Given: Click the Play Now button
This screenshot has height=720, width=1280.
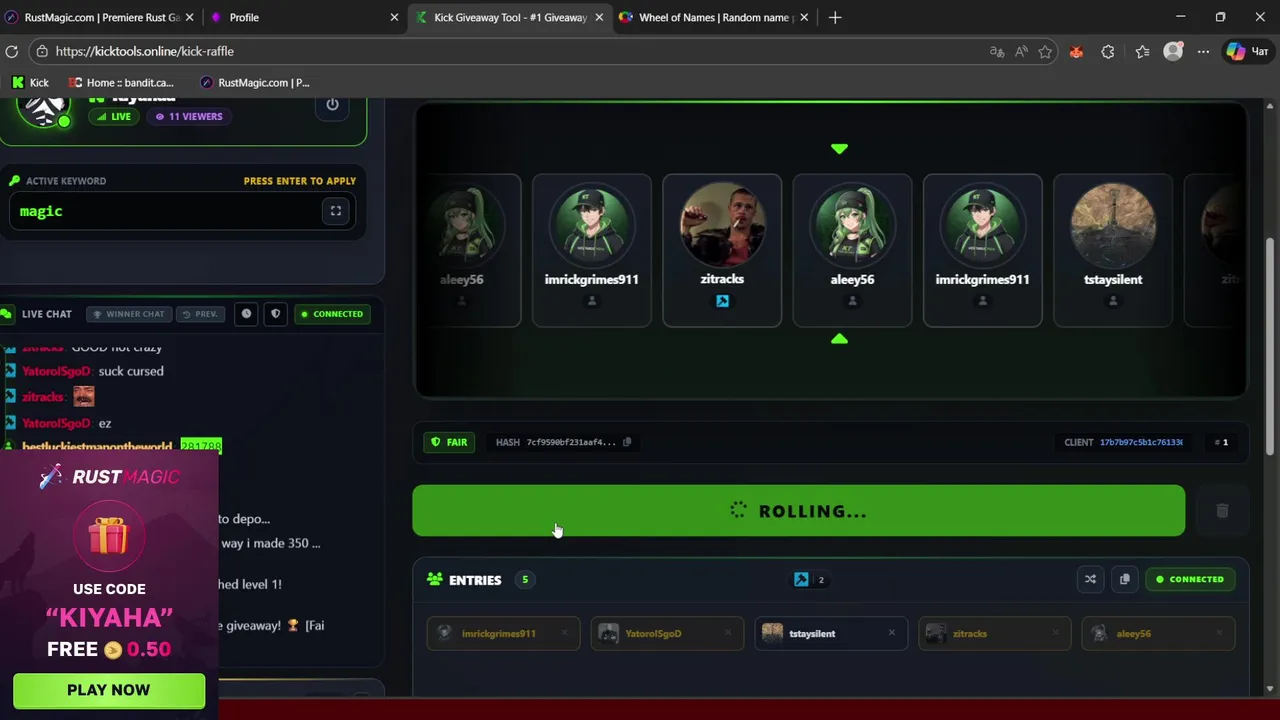Looking at the screenshot, I should (108, 690).
